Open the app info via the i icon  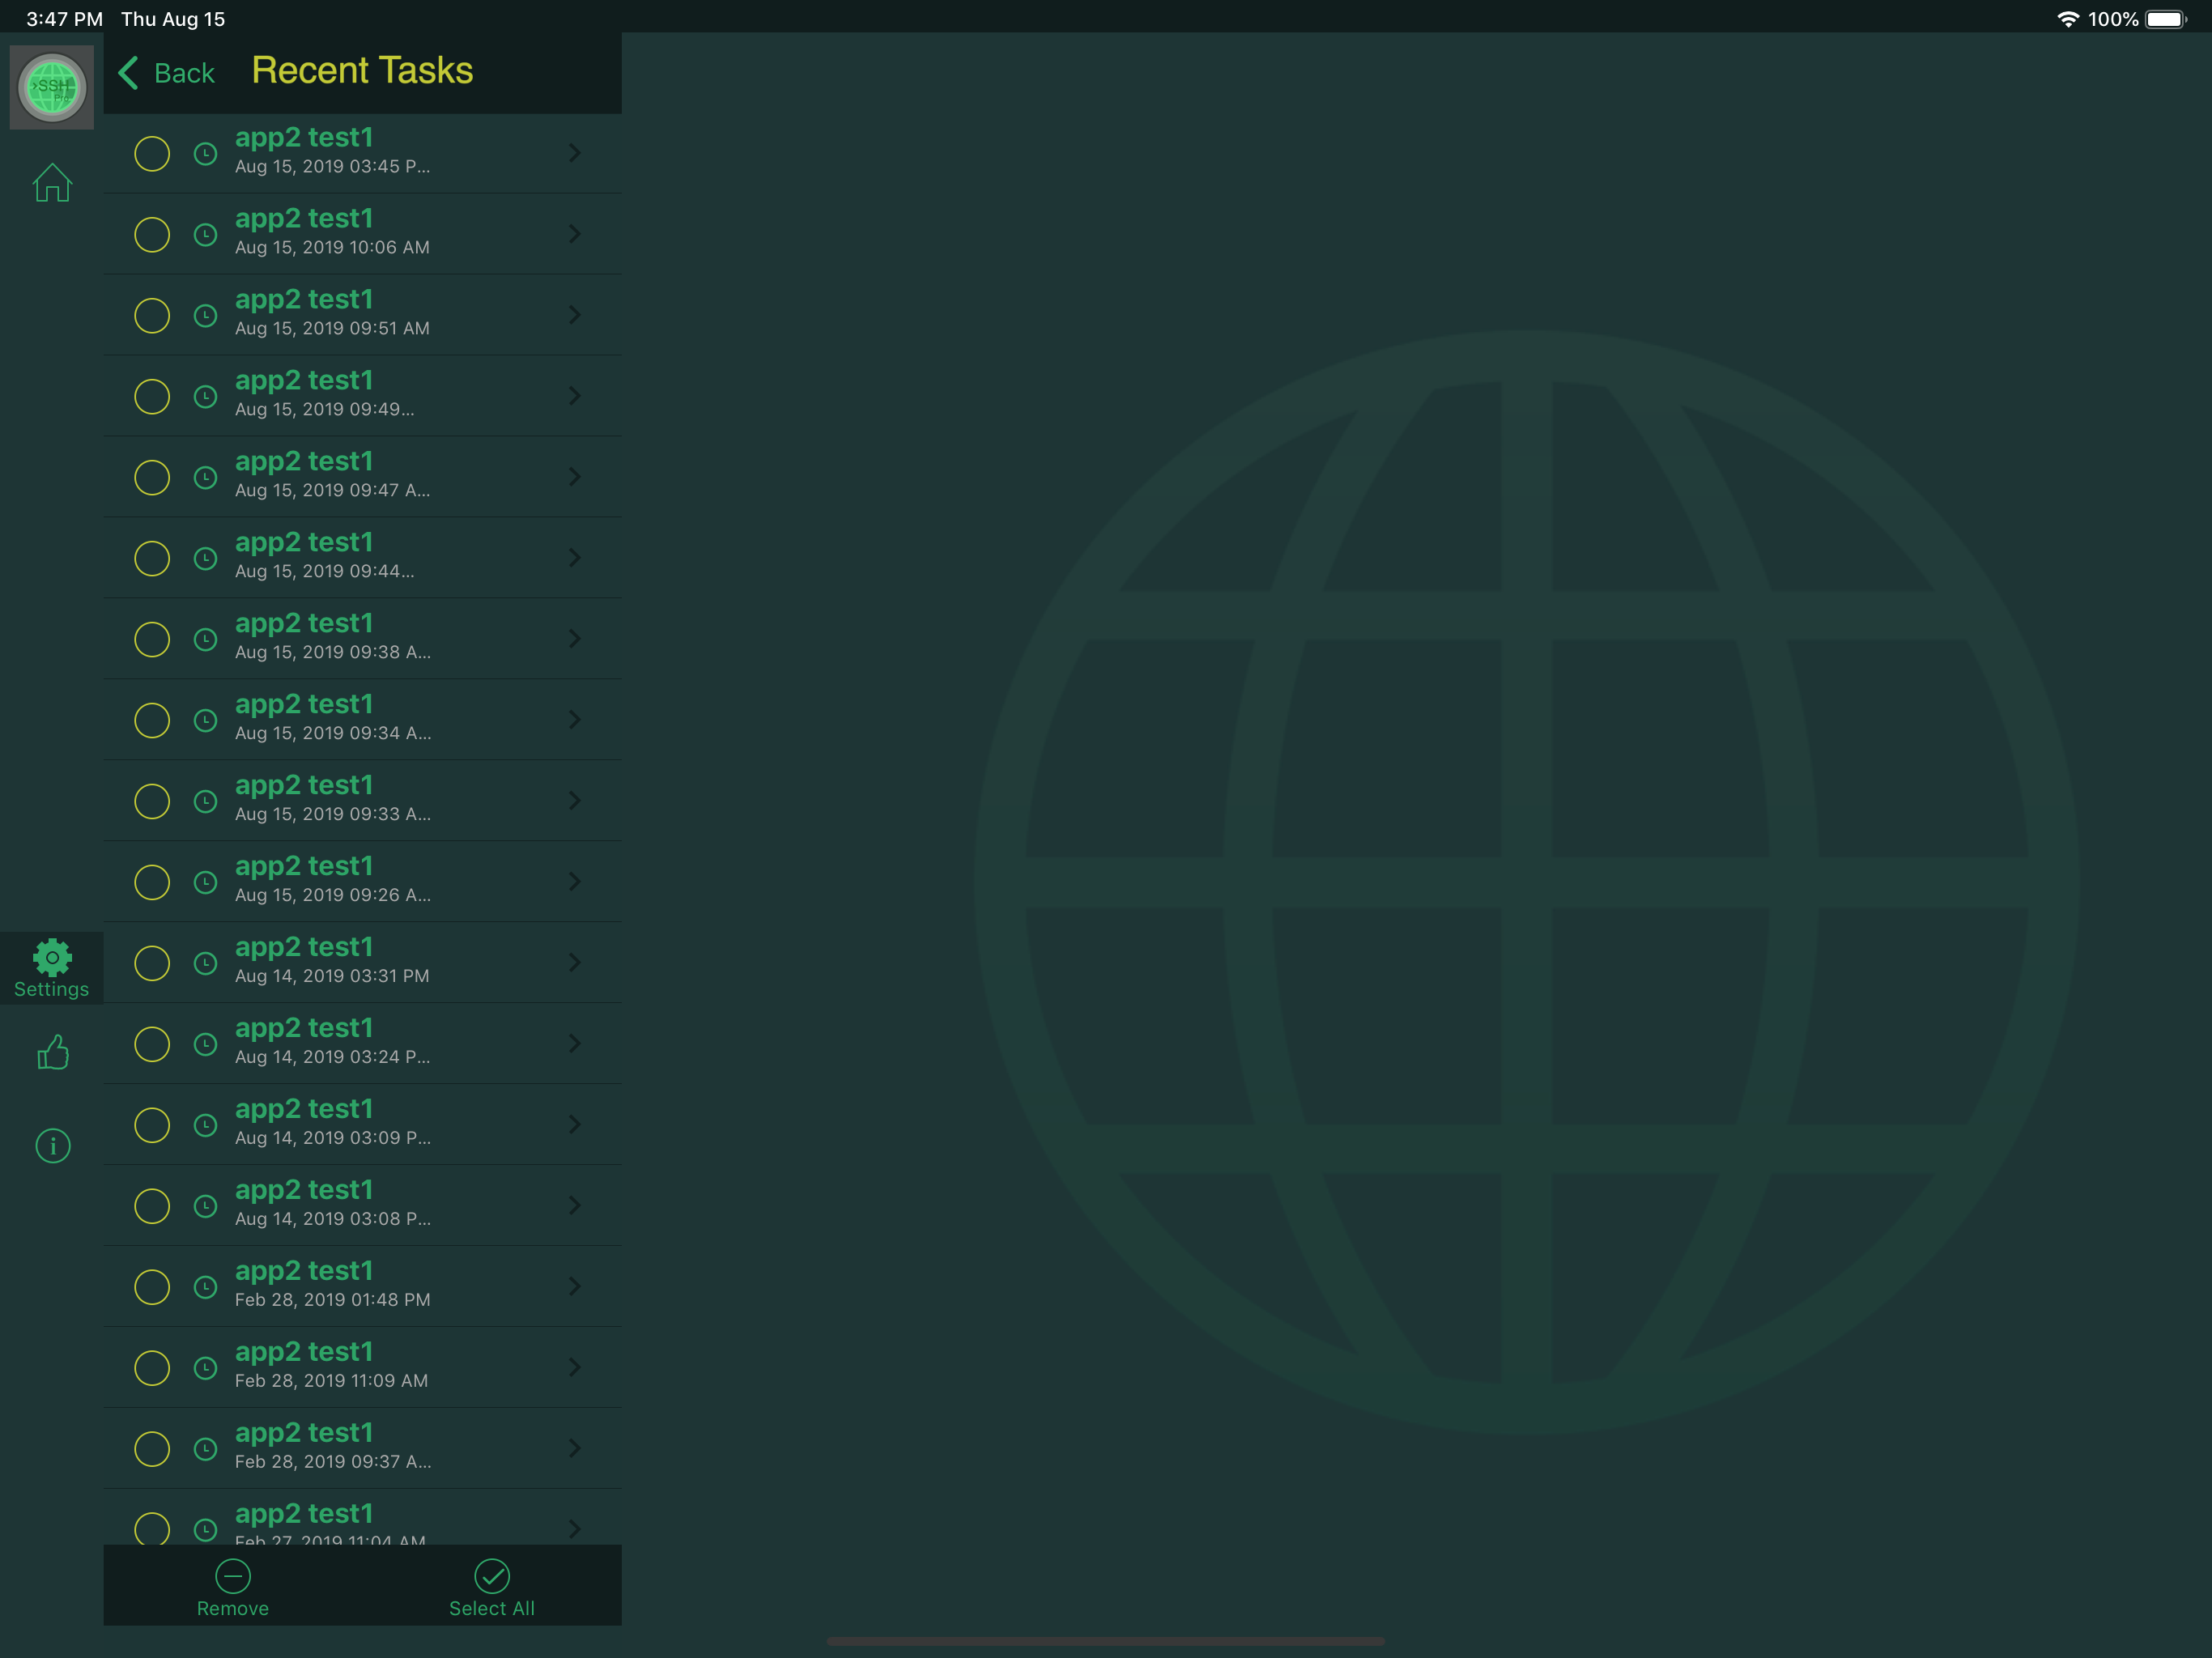52,1145
